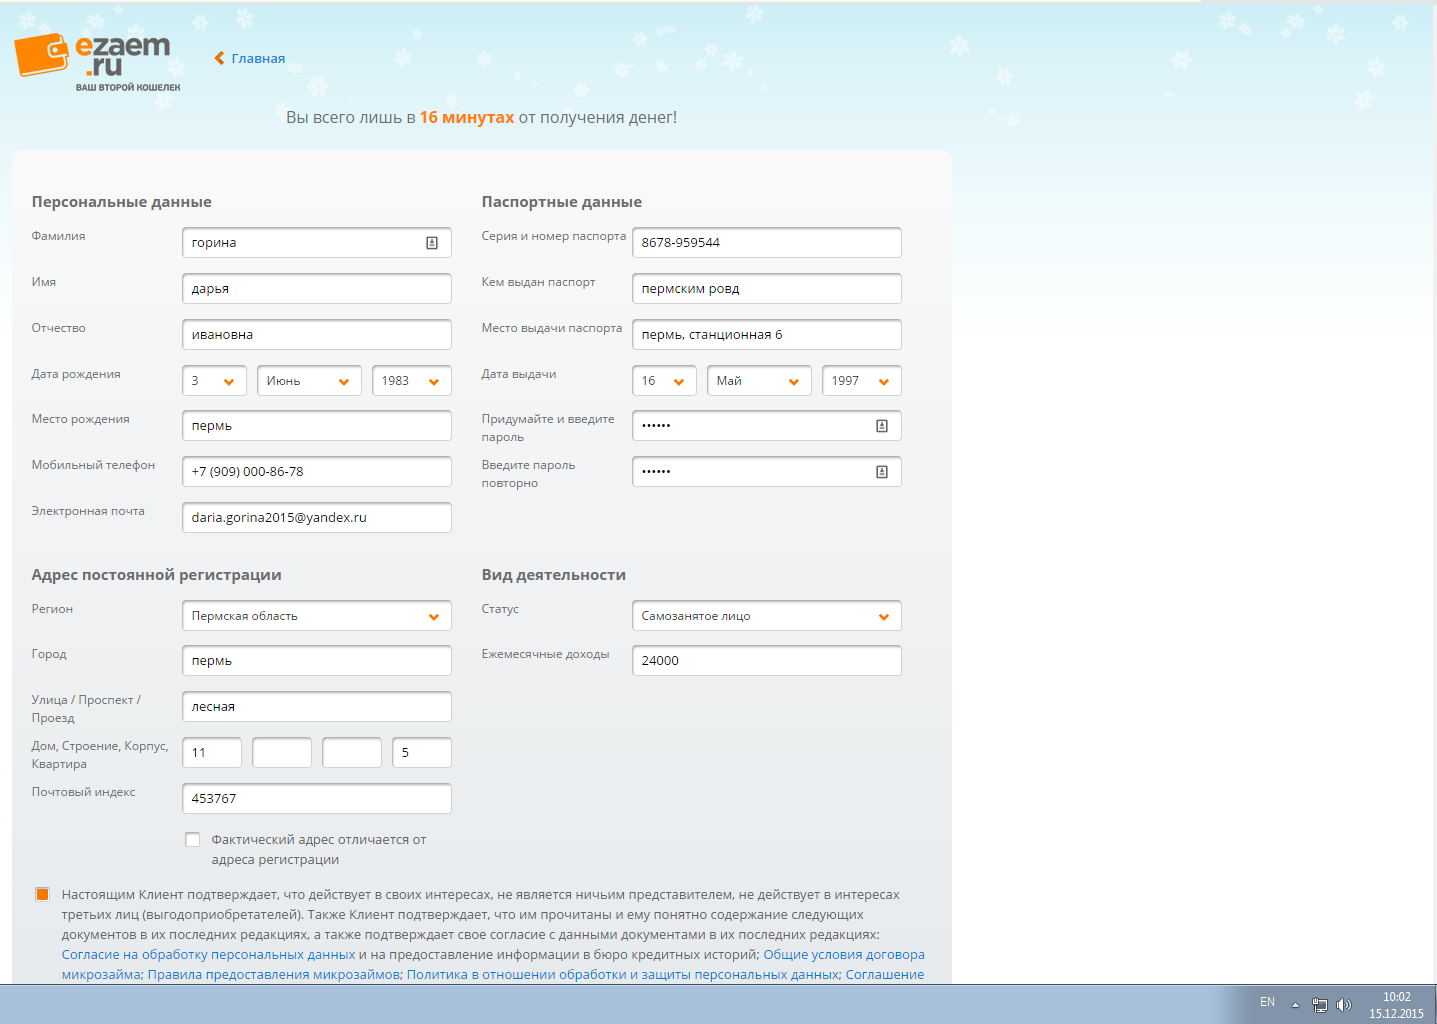This screenshot has width=1437, height=1024.
Task: Click the 'Кем выдан паспорт' field
Action: click(x=767, y=289)
